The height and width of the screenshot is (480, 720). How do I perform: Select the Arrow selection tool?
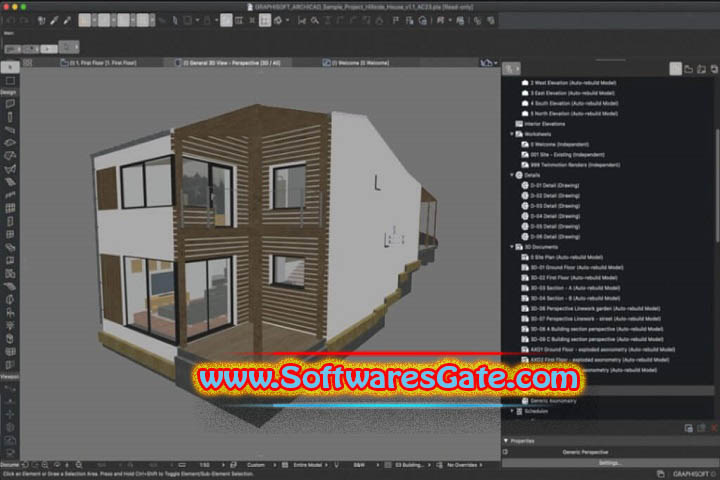tap(10, 68)
